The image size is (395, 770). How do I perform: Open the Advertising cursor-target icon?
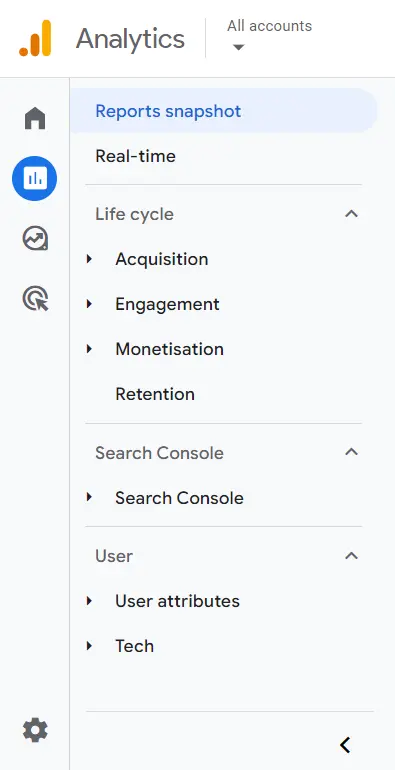point(35,299)
